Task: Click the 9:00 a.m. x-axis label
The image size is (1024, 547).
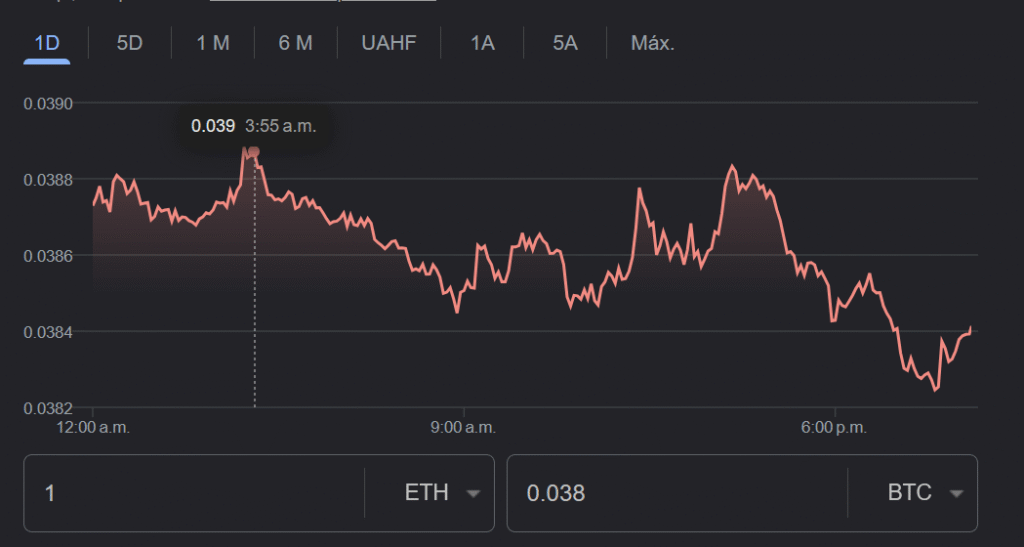Action: (463, 428)
